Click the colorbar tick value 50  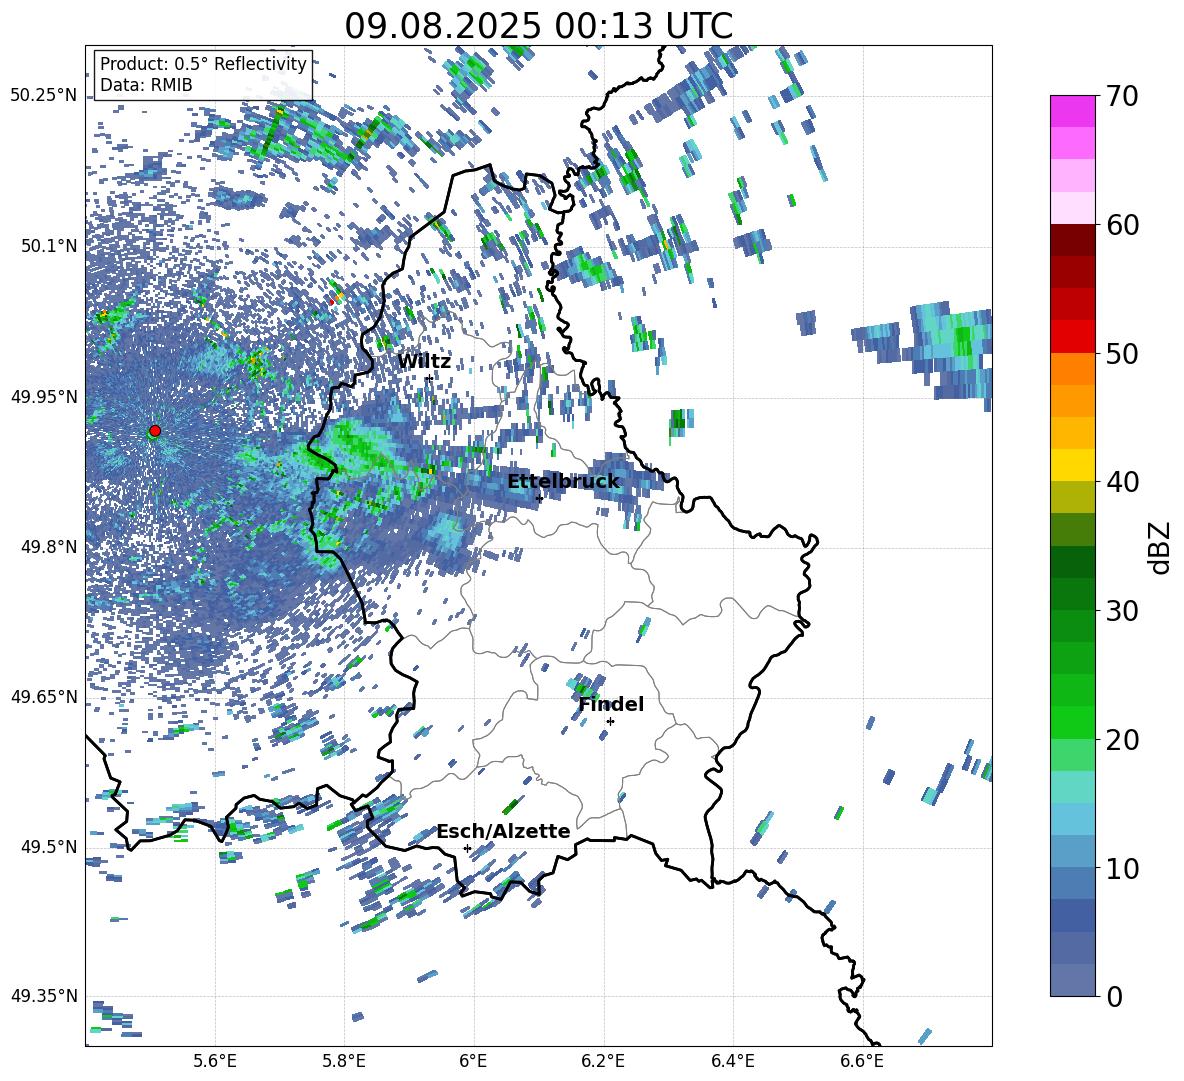click(1121, 353)
